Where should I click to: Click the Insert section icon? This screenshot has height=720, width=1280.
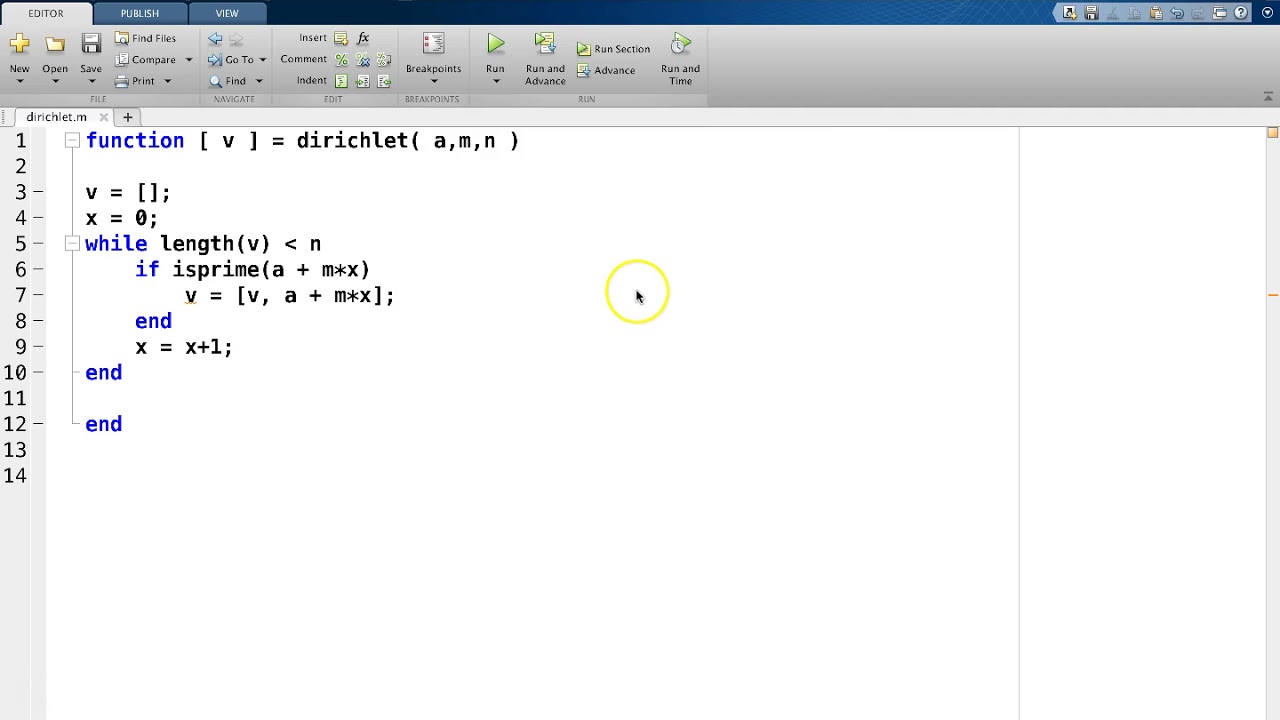tap(341, 38)
